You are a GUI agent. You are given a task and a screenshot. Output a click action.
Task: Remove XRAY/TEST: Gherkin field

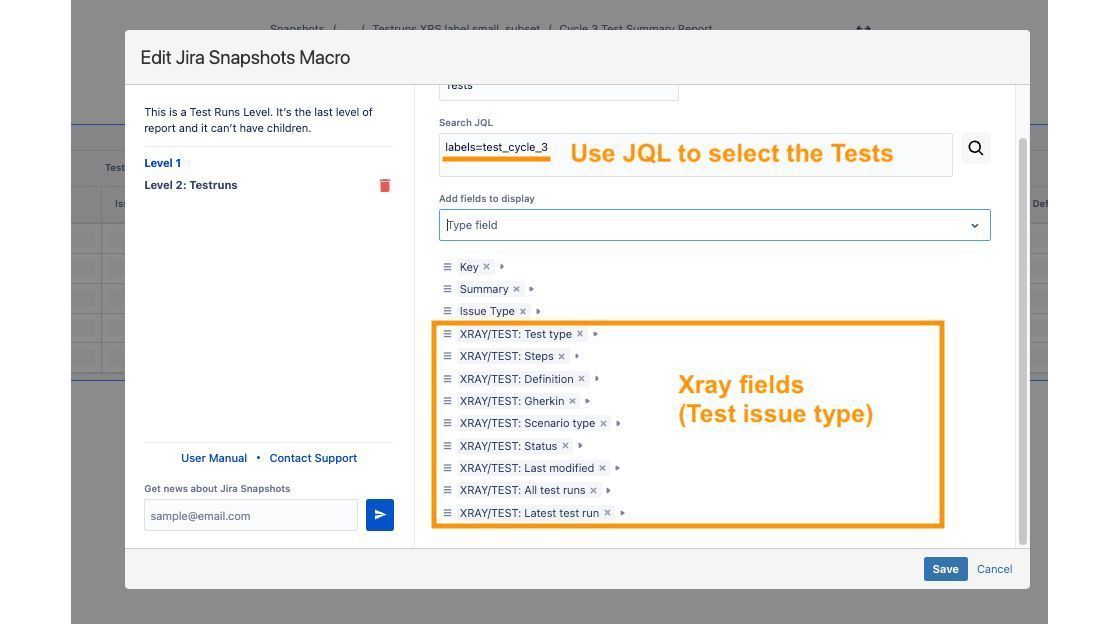pos(572,401)
